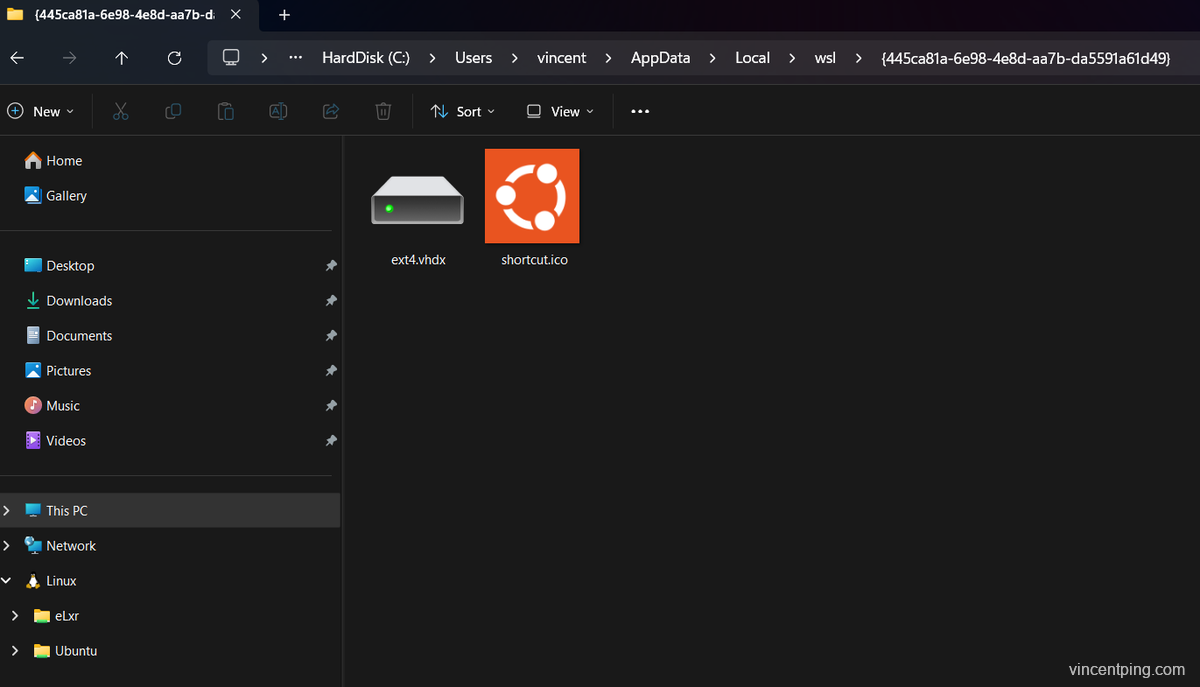The height and width of the screenshot is (687, 1200).
Task: Click the Paste clipboard icon
Action: pos(226,111)
